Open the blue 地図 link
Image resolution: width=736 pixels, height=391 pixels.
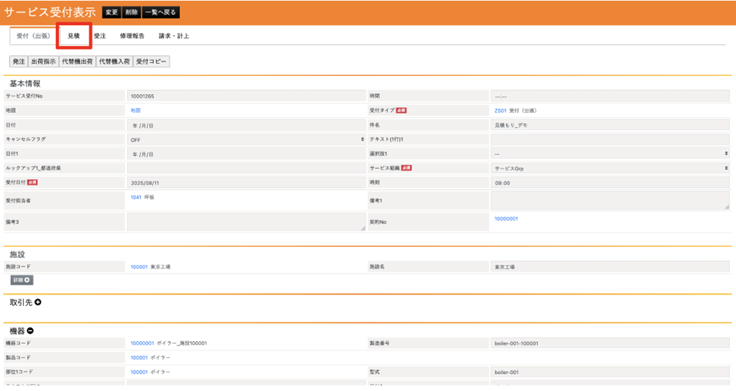pyautogui.click(x=135, y=110)
